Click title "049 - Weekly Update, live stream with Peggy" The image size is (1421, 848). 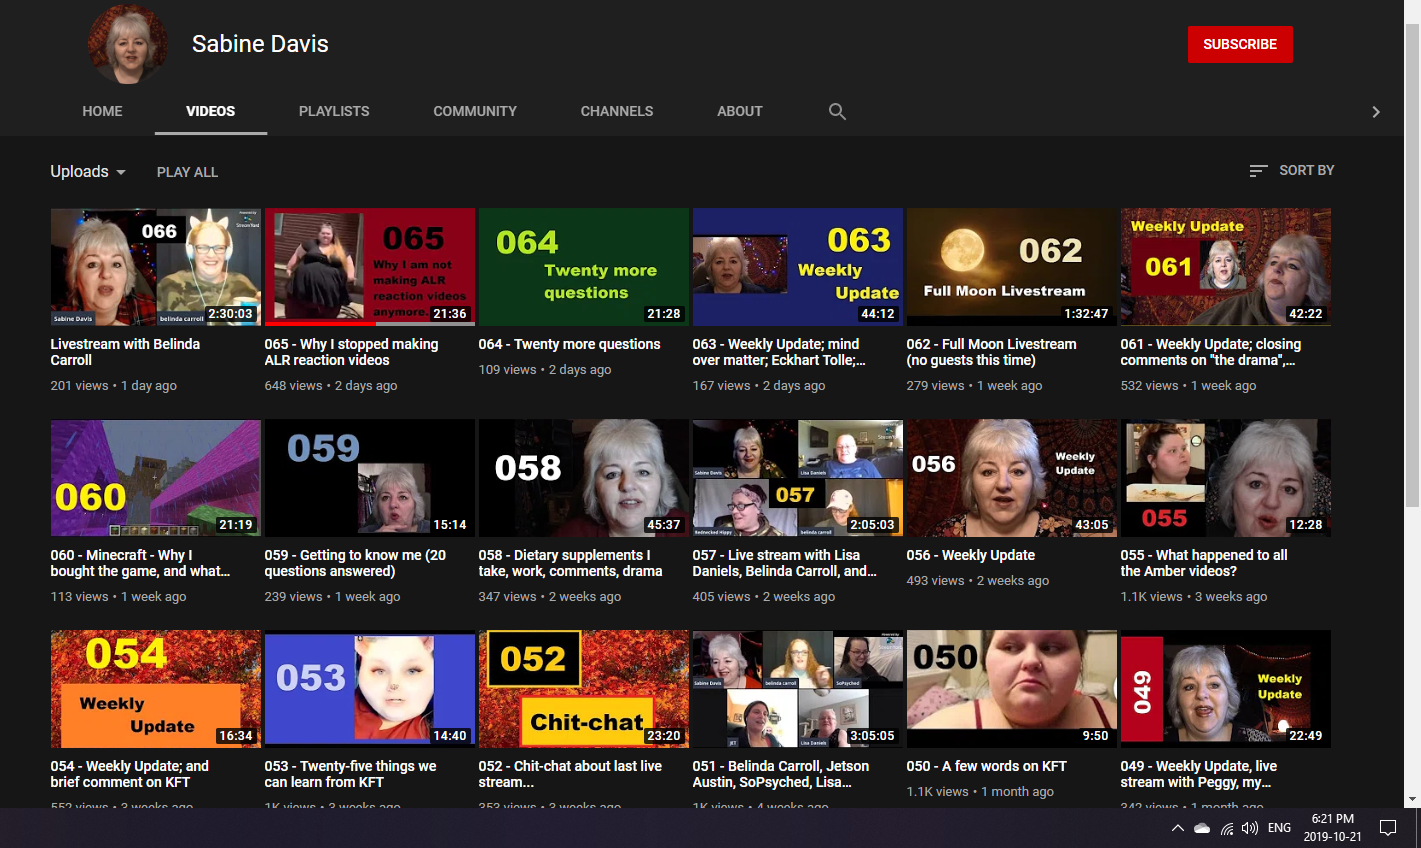coord(1199,774)
